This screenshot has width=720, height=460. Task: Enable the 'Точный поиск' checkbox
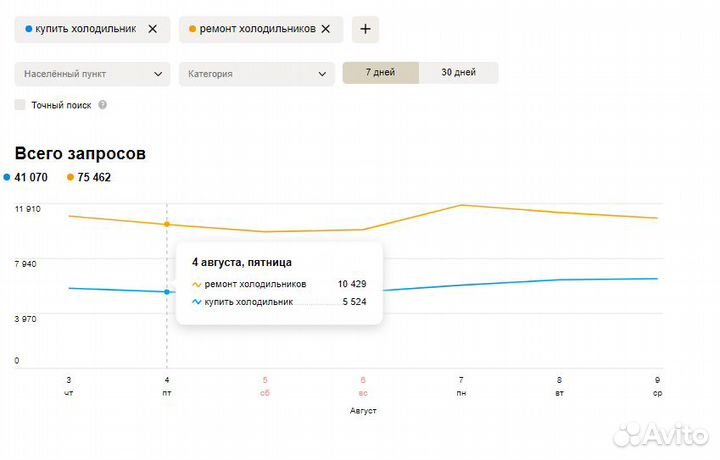21,105
